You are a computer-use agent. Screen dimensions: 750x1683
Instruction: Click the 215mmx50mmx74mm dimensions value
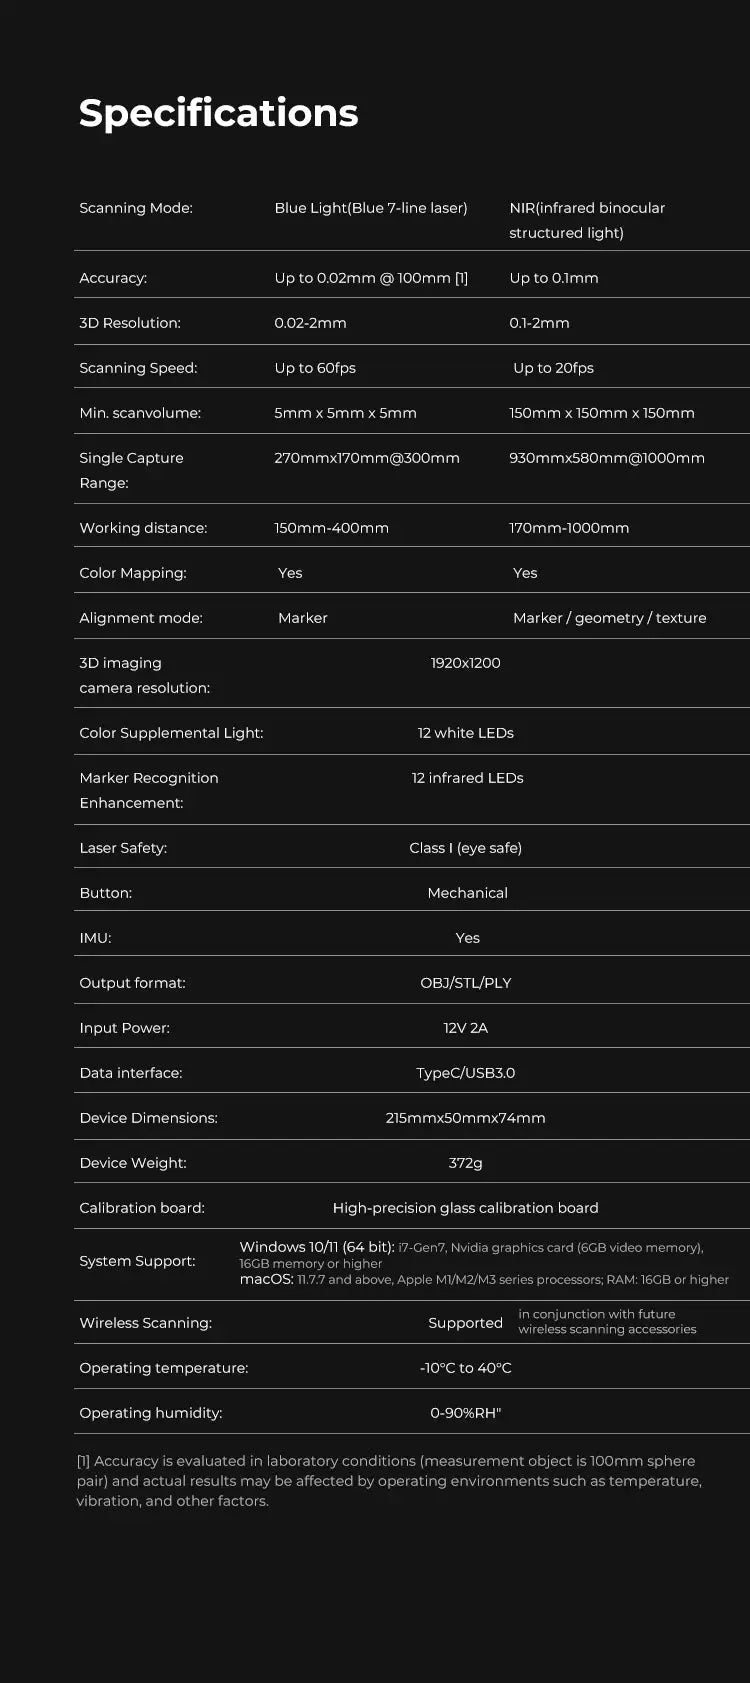pyautogui.click(x=465, y=1118)
